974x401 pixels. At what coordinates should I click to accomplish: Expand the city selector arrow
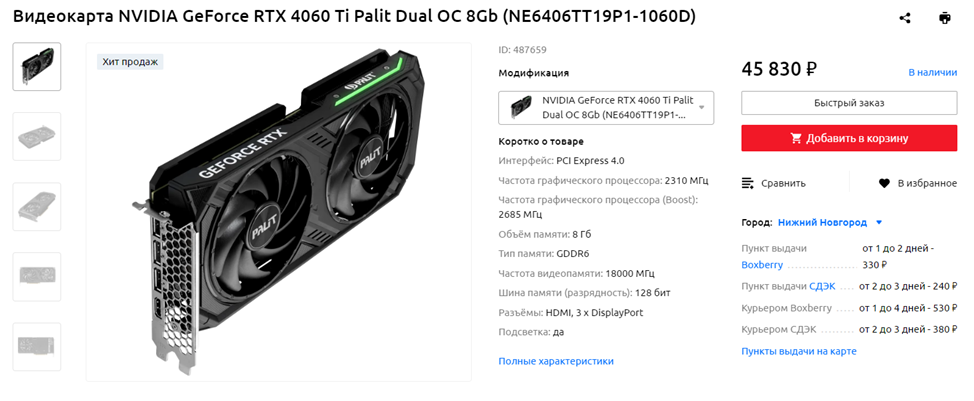click(879, 222)
